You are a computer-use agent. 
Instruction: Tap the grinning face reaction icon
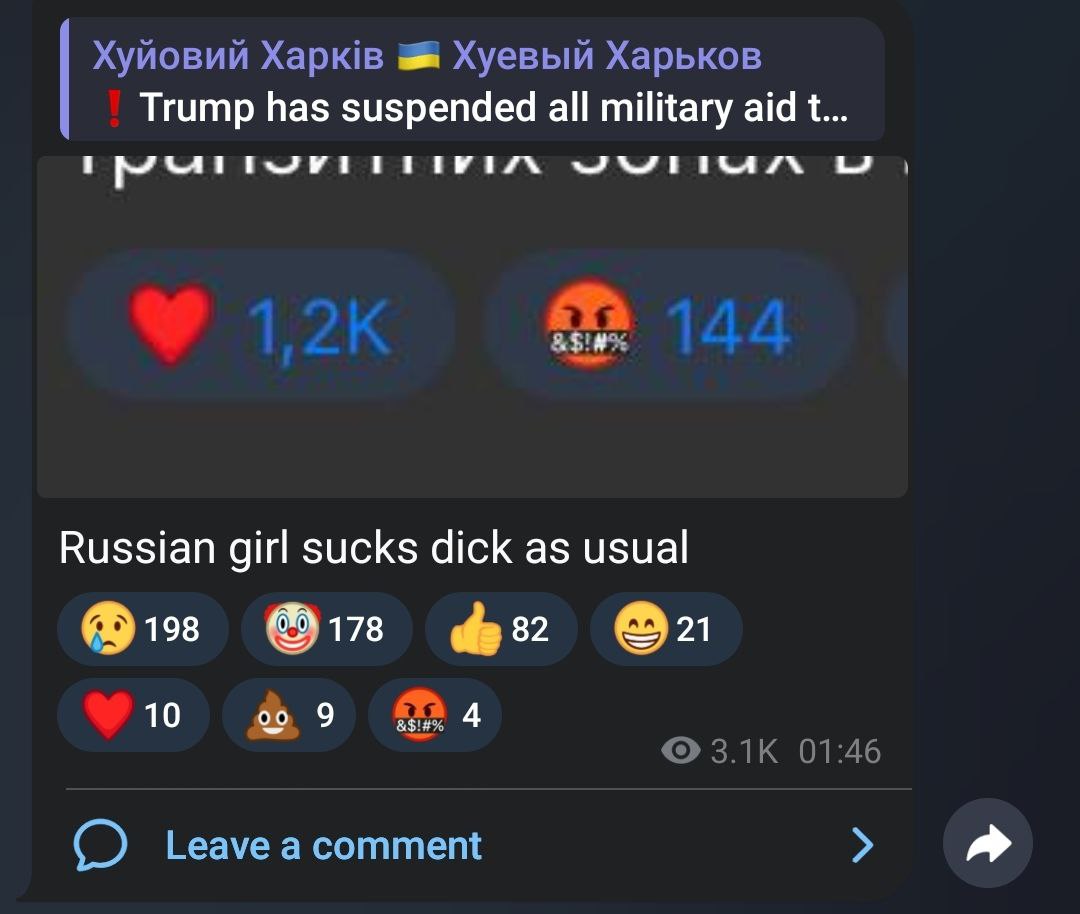(641, 628)
